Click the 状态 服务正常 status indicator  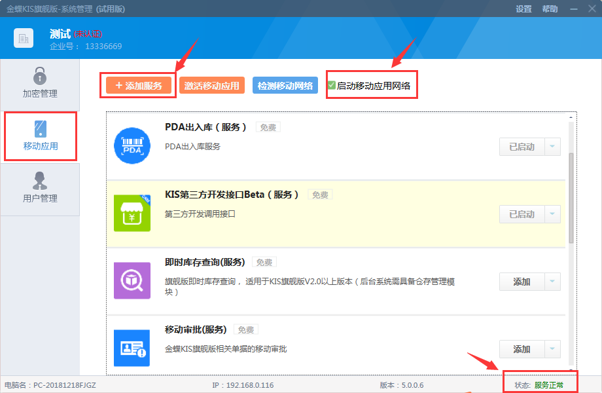[539, 385]
